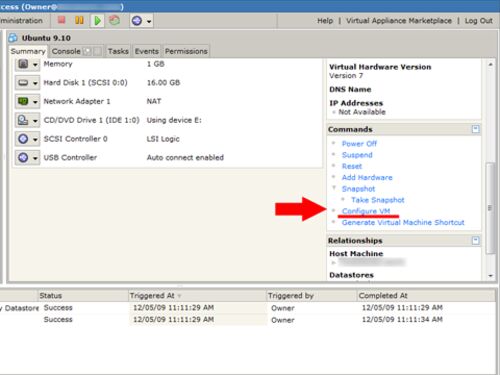Image resolution: width=500 pixels, height=375 pixels.
Task: Click the Not Available IP address entry
Action: pos(362,112)
